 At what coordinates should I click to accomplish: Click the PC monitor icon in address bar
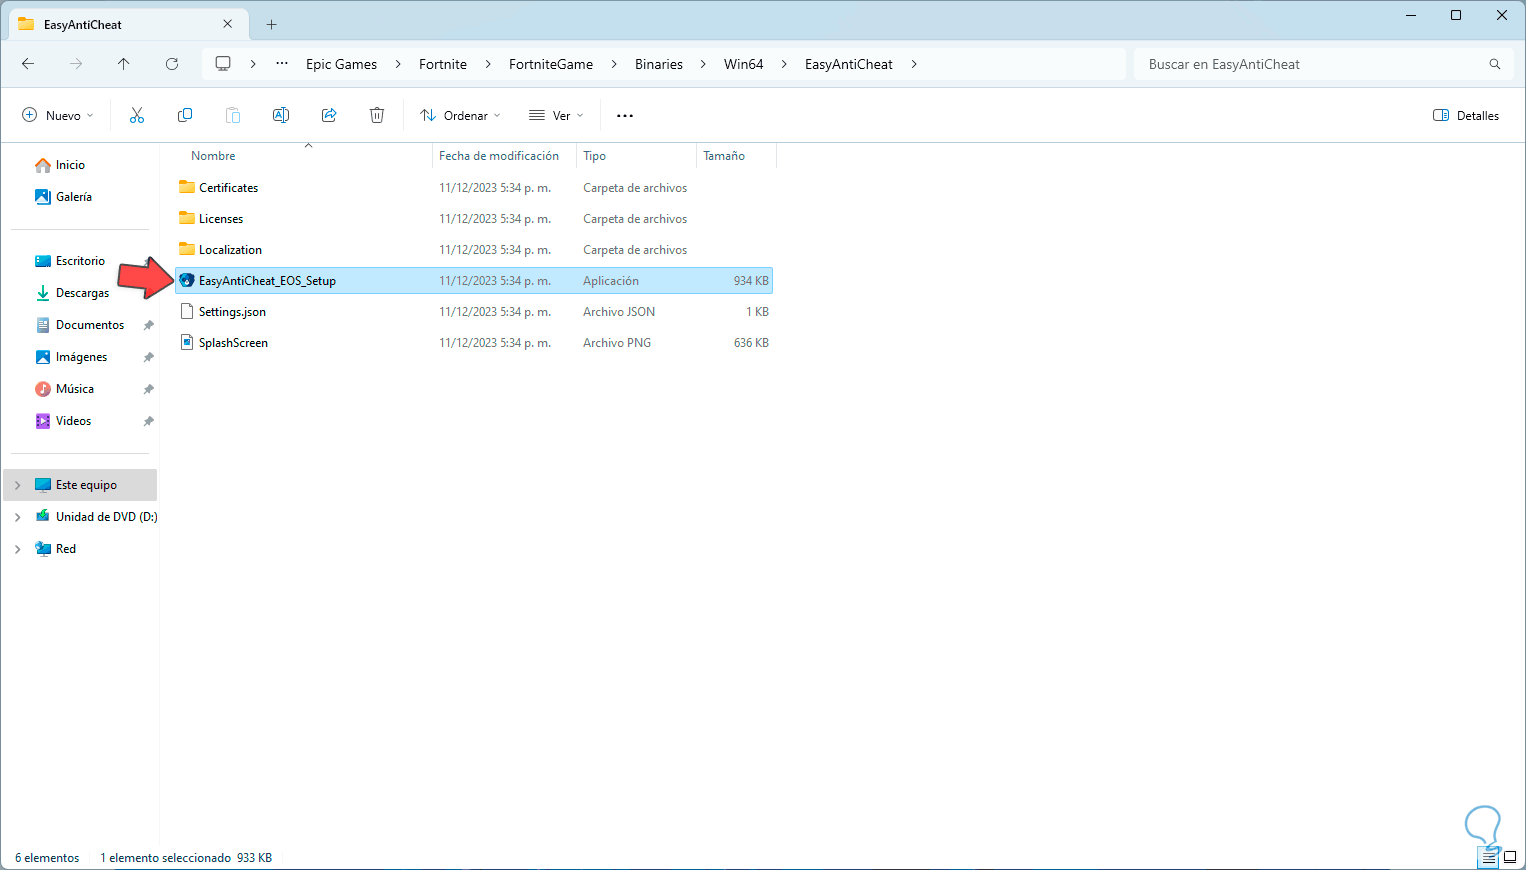[x=223, y=64]
